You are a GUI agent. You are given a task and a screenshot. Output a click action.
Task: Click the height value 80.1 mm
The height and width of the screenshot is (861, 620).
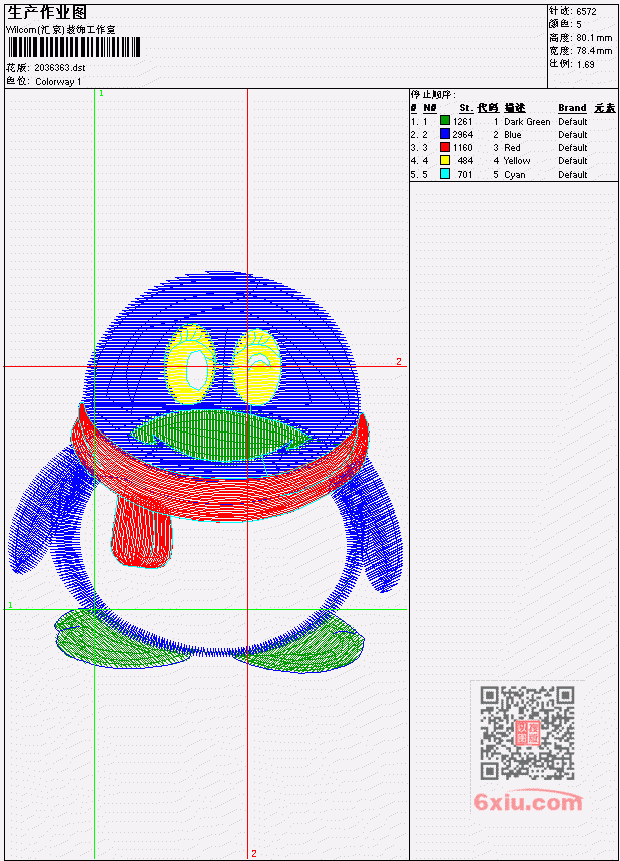point(594,37)
